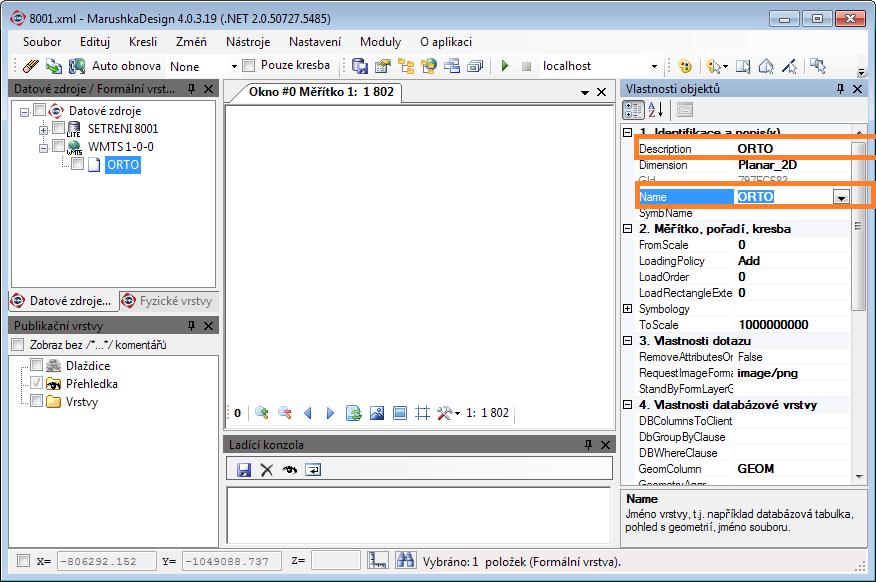Switch to Fyzické vrstvy tab

(x=168, y=301)
